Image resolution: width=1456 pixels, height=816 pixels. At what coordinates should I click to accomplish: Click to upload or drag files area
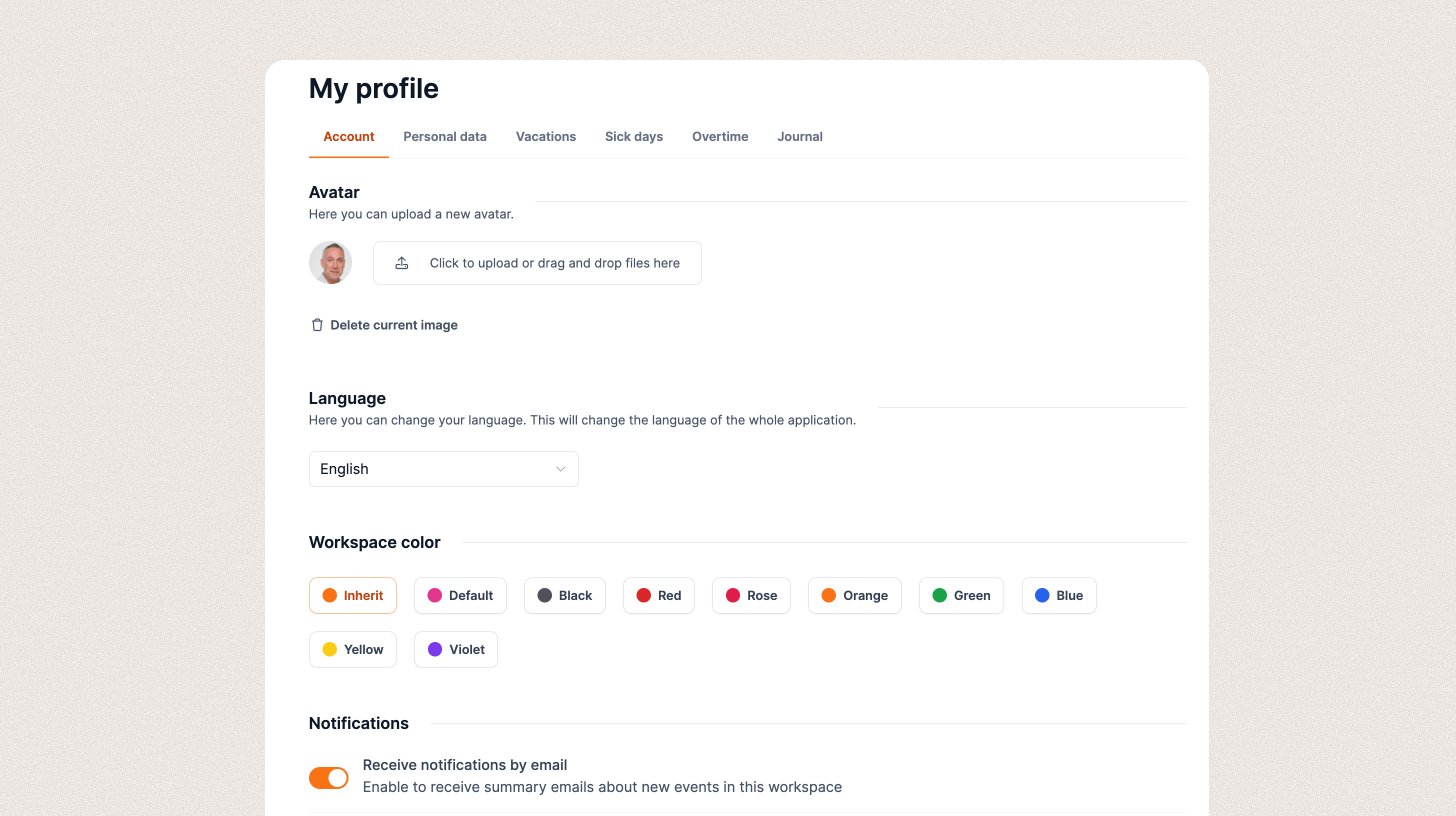537,263
